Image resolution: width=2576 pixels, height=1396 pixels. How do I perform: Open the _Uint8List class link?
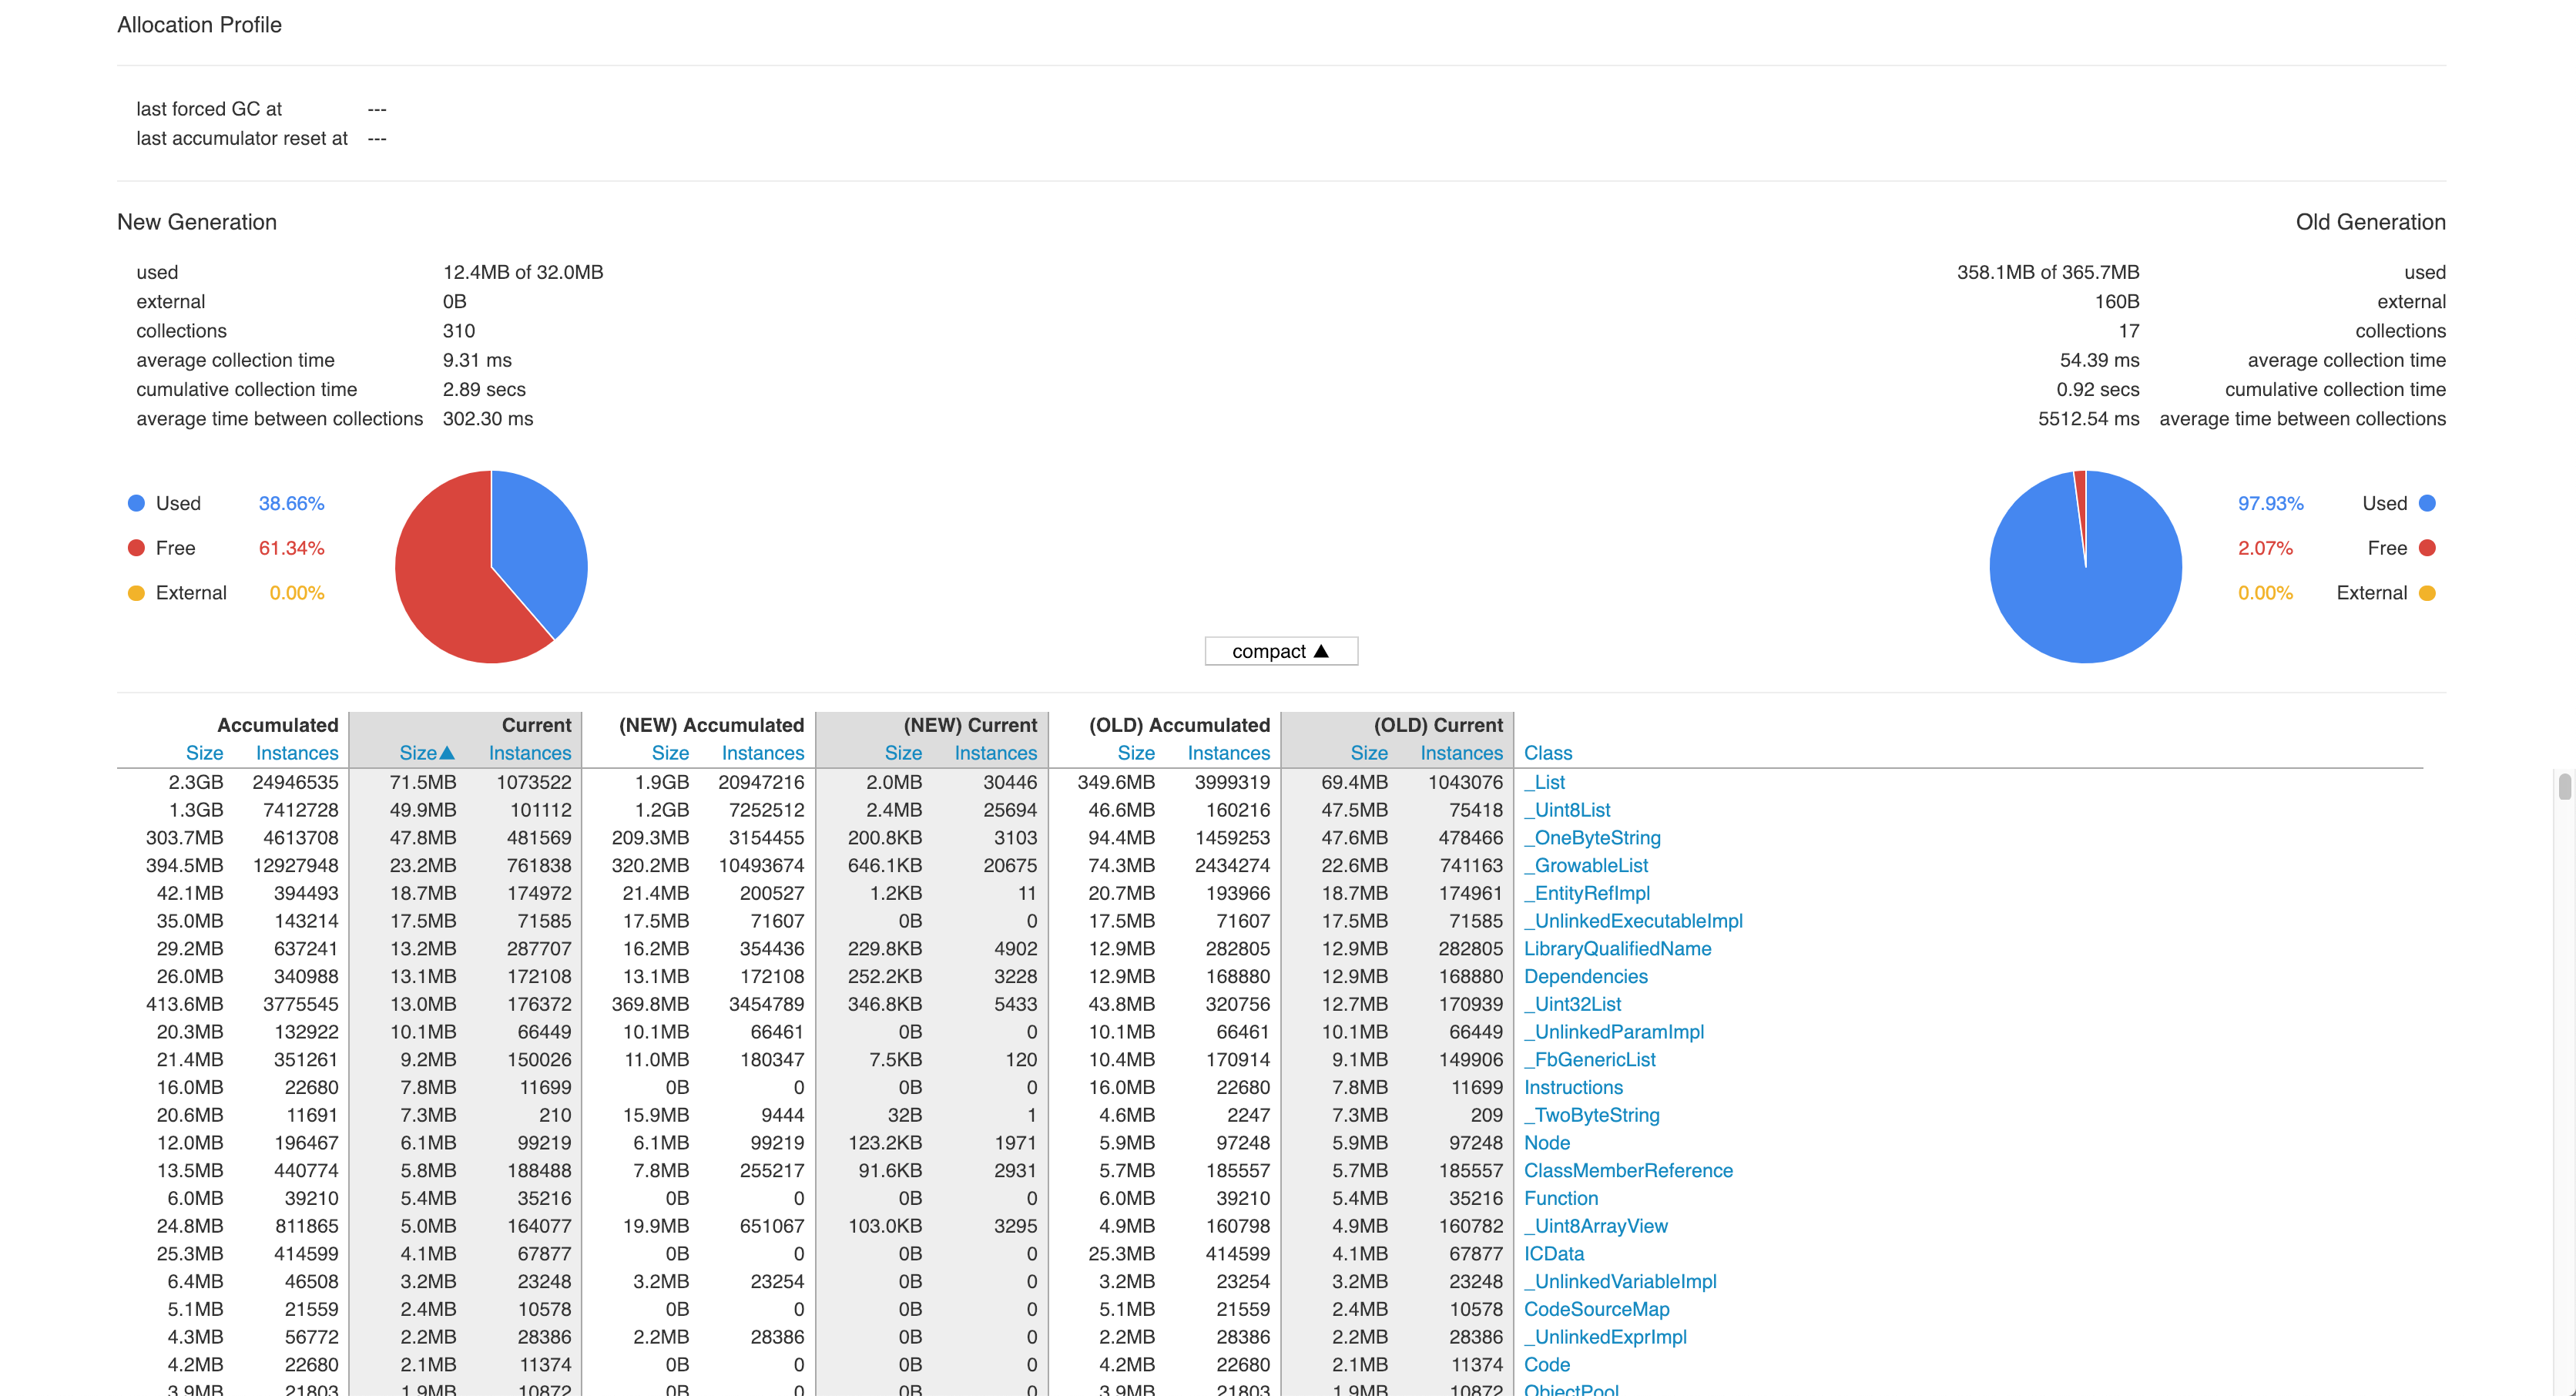tap(1566, 810)
